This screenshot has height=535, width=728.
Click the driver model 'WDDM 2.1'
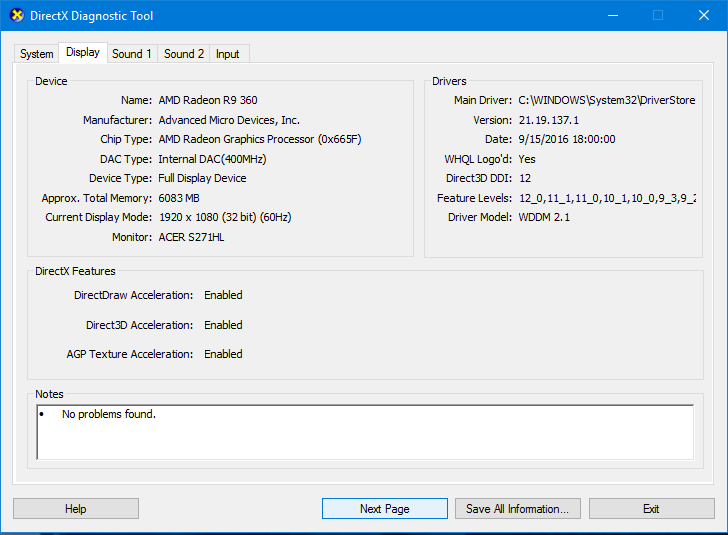[x=544, y=217]
